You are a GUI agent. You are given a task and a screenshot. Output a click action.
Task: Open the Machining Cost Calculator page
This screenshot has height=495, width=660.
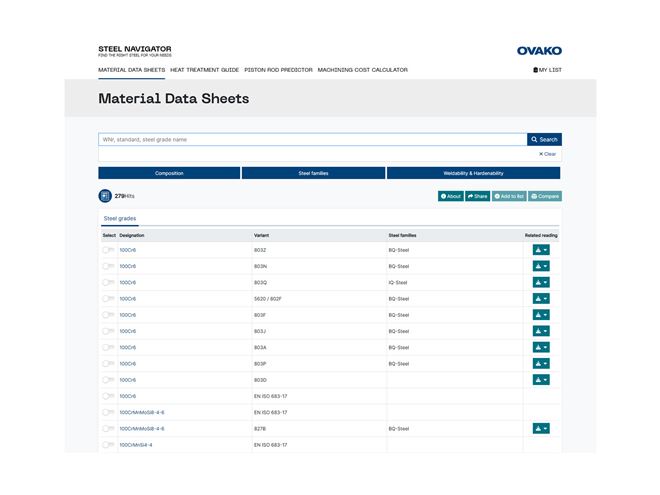[x=363, y=70]
